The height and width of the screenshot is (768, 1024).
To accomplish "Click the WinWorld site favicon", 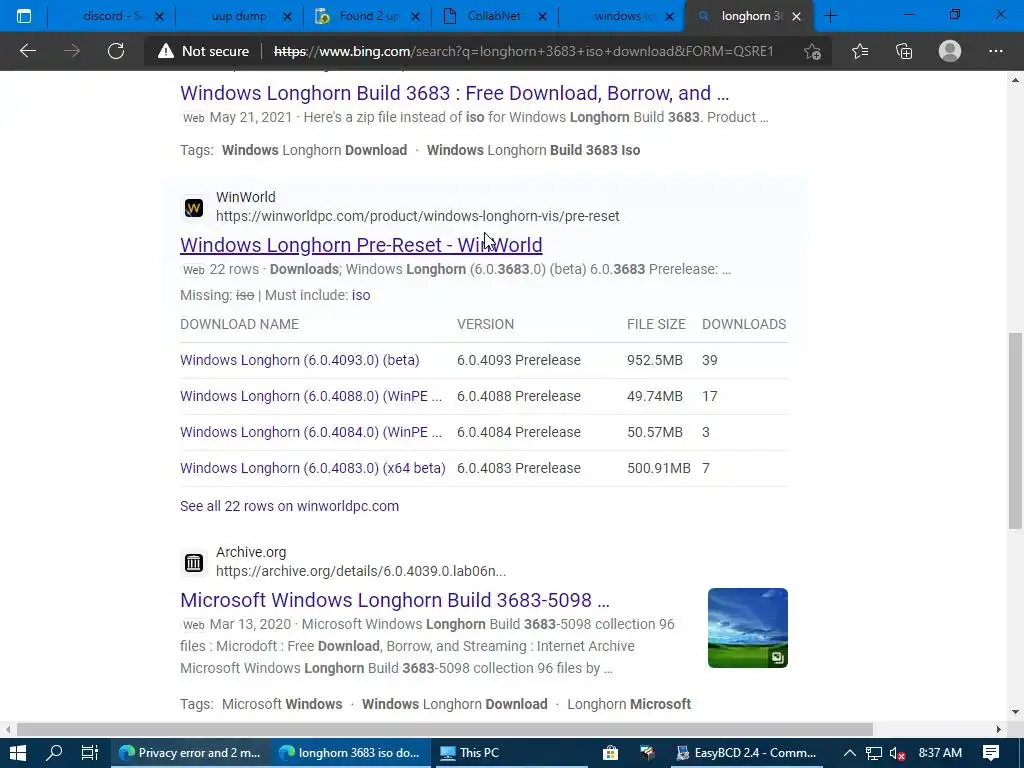I will [x=193, y=208].
